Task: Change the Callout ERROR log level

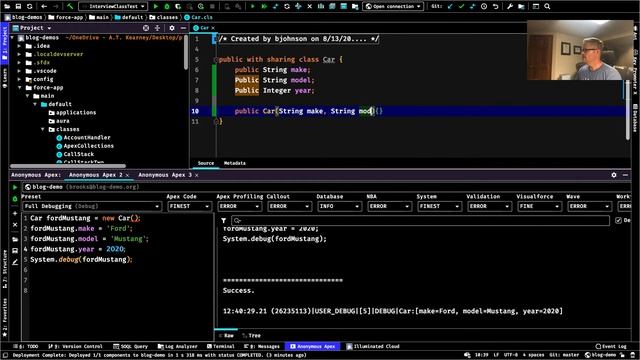Action: pyautogui.click(x=289, y=206)
